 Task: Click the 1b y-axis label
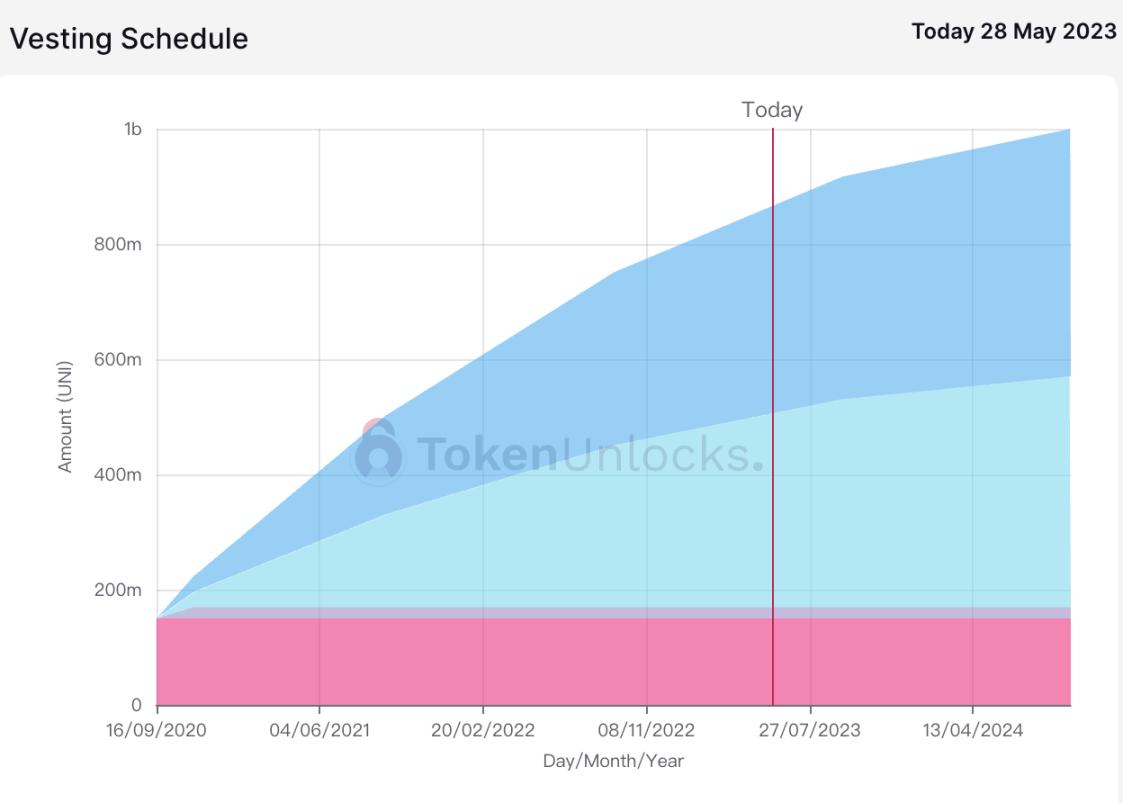132,129
